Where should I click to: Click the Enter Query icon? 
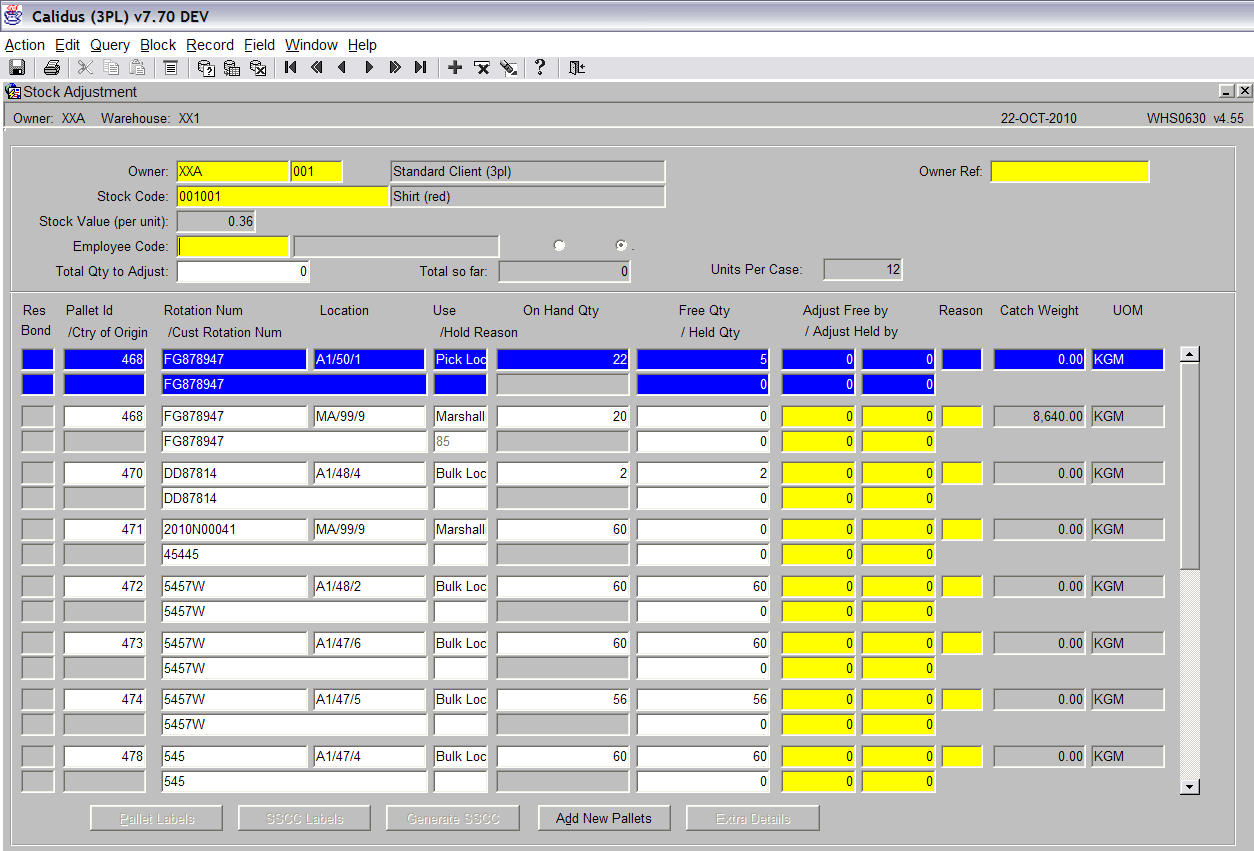[x=206, y=67]
